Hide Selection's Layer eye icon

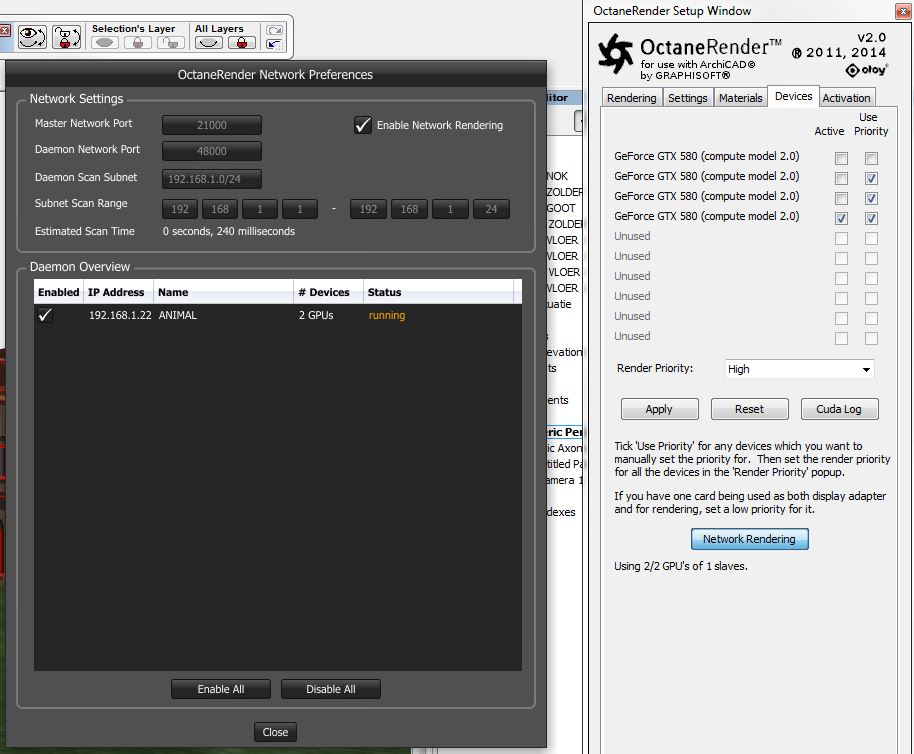tap(105, 43)
